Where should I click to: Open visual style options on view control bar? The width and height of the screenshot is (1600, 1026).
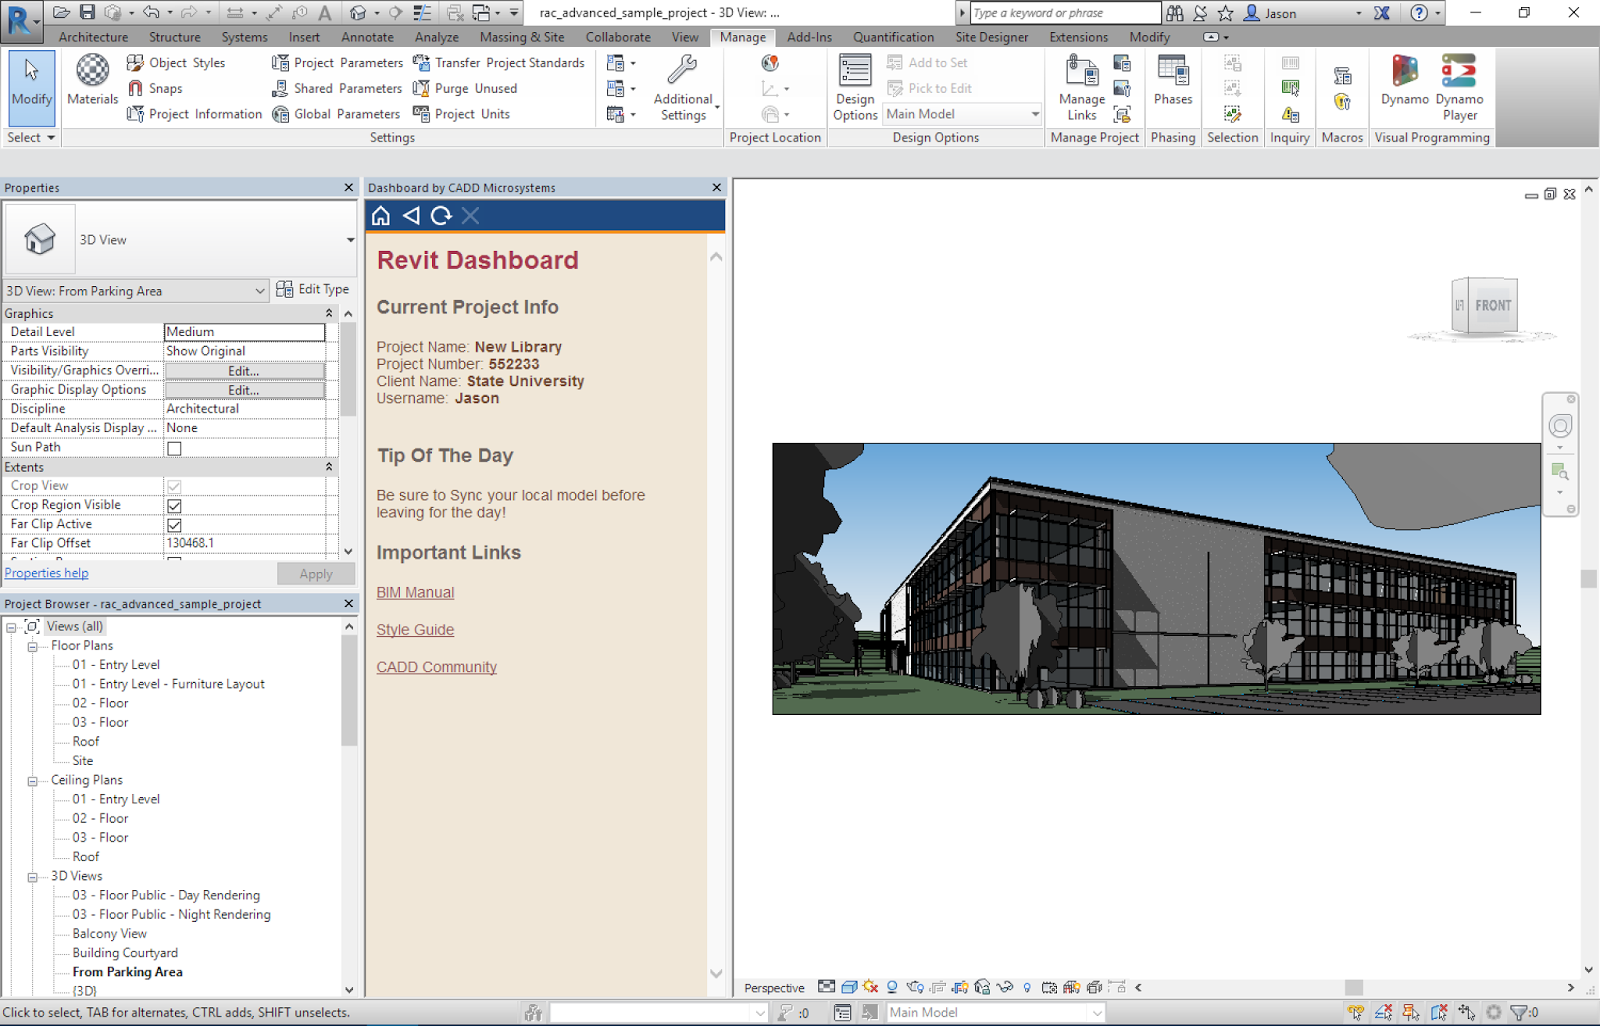[849, 987]
